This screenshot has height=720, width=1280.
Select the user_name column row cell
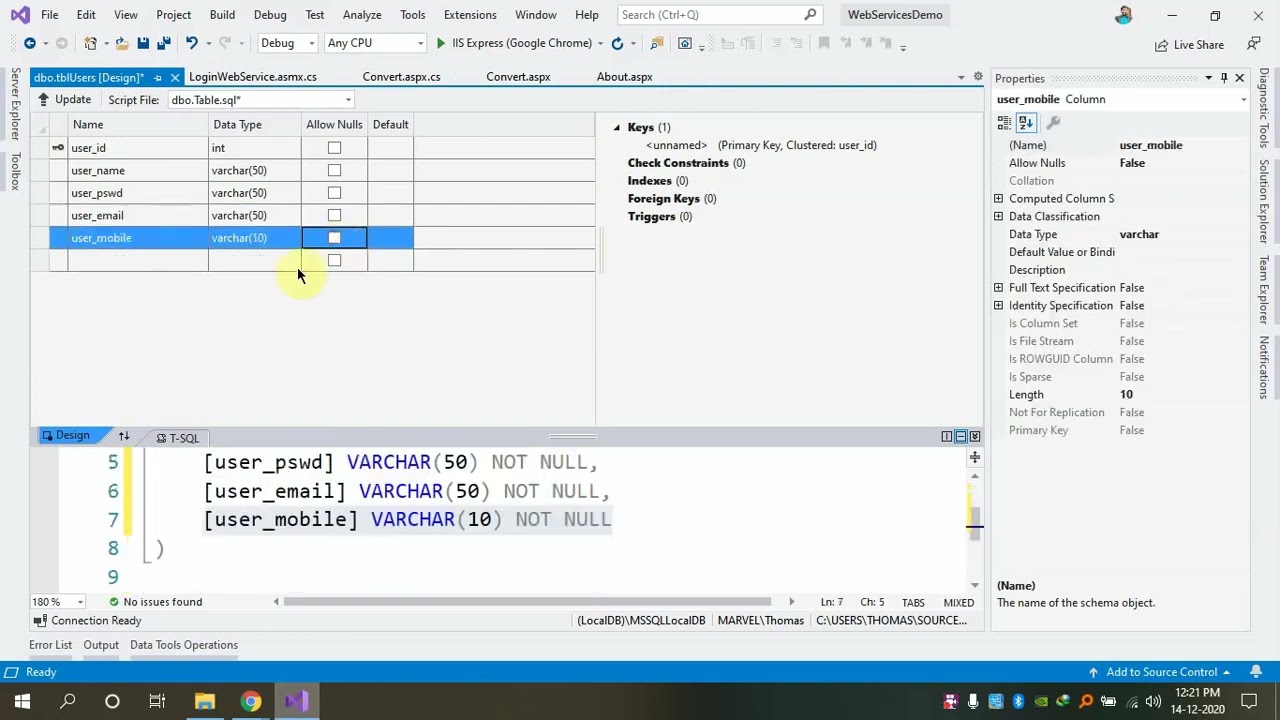click(x=137, y=170)
